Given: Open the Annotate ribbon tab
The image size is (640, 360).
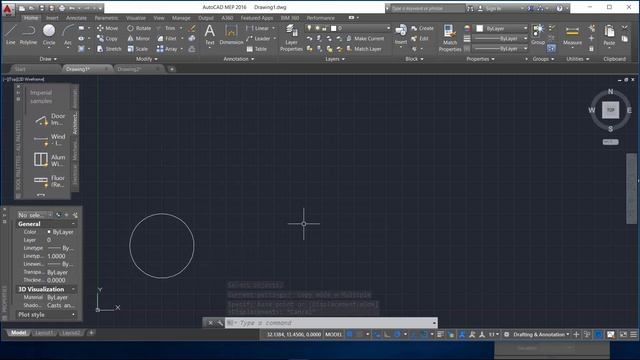Looking at the screenshot, I should point(76,18).
